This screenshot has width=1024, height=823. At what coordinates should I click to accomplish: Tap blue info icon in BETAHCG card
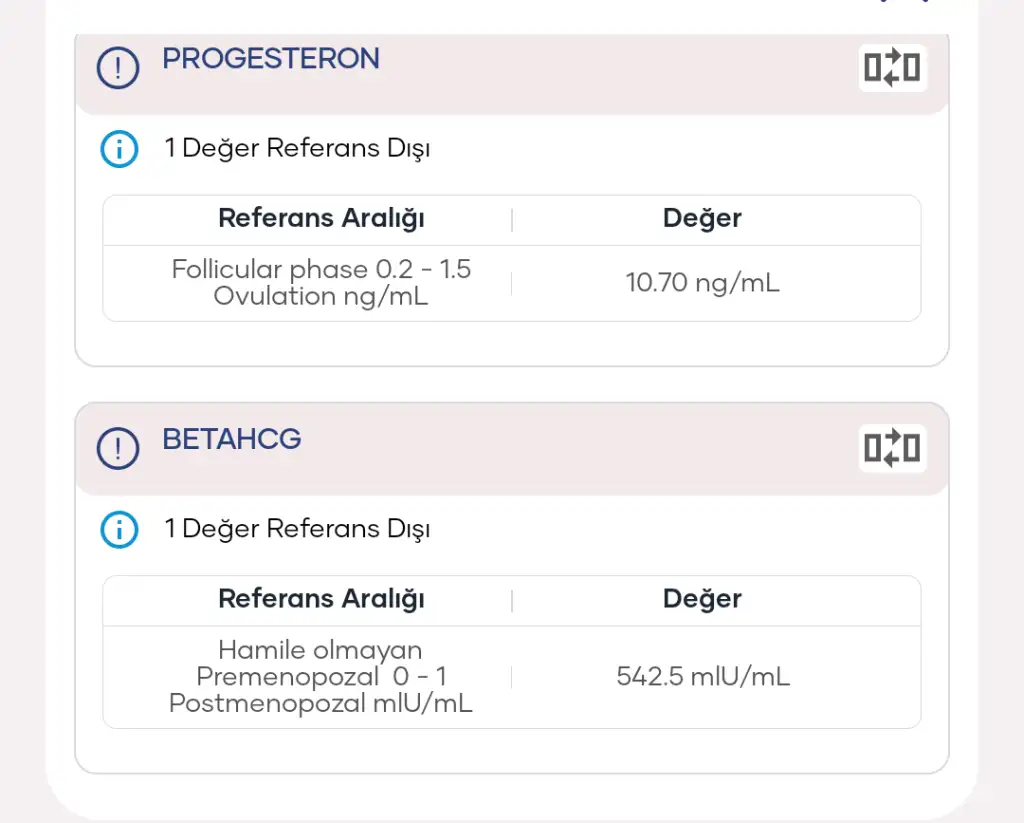[x=119, y=530]
